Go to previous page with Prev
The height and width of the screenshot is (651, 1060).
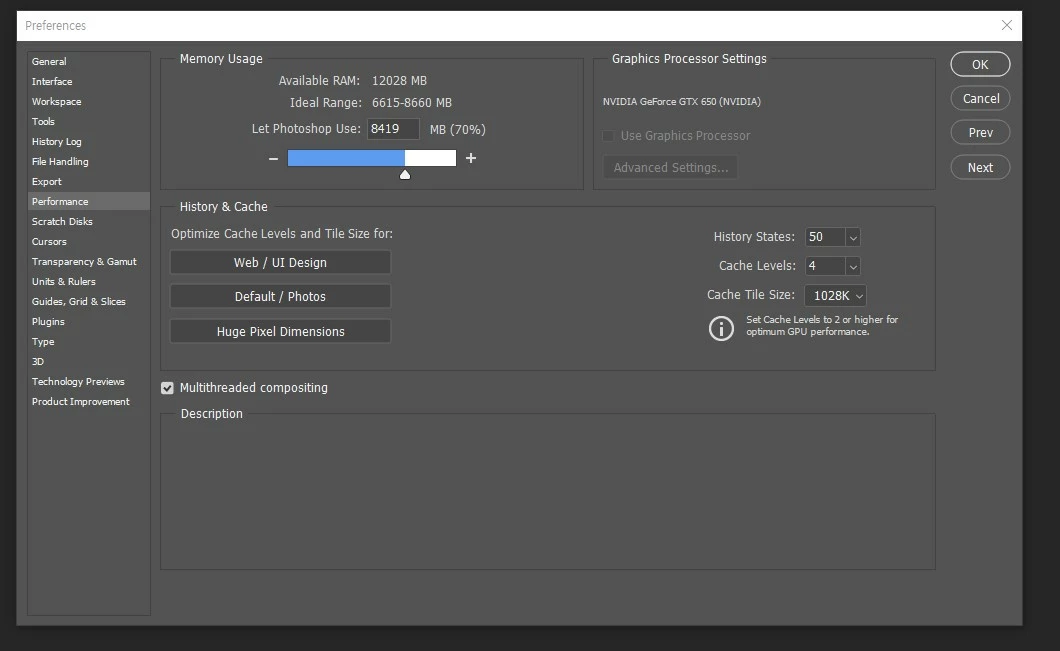980,132
